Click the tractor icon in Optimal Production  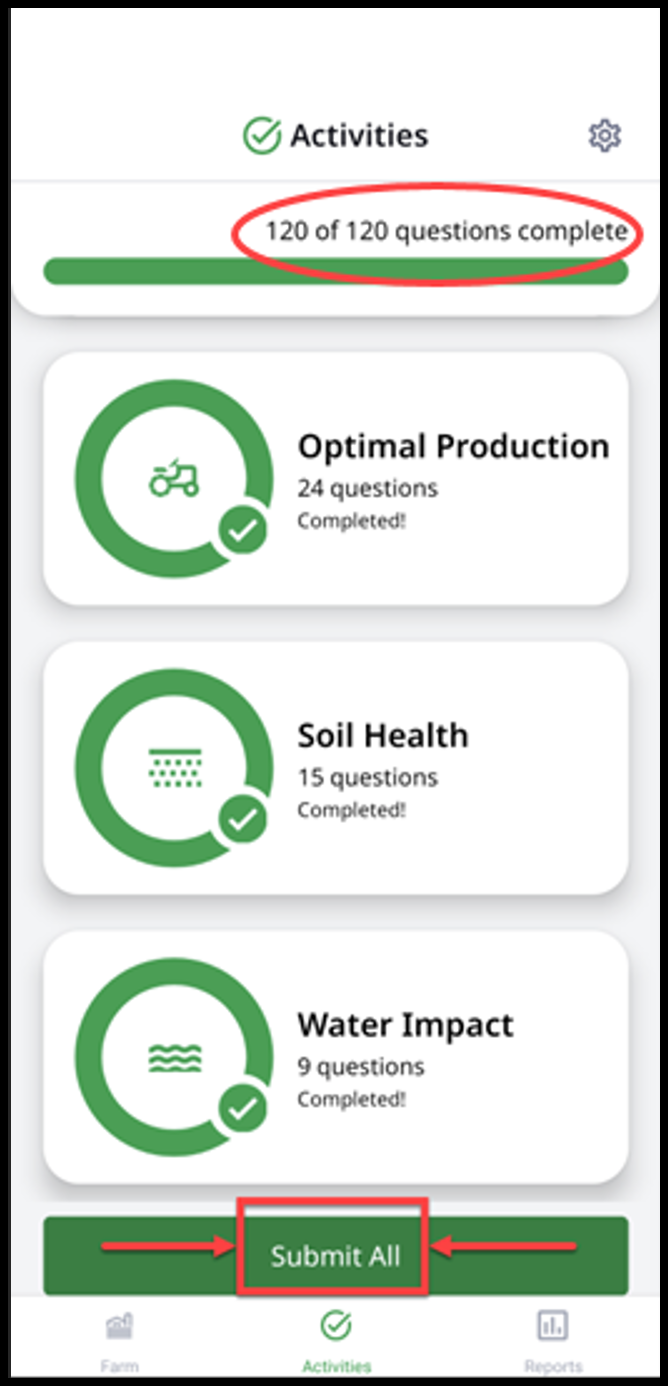tap(174, 479)
